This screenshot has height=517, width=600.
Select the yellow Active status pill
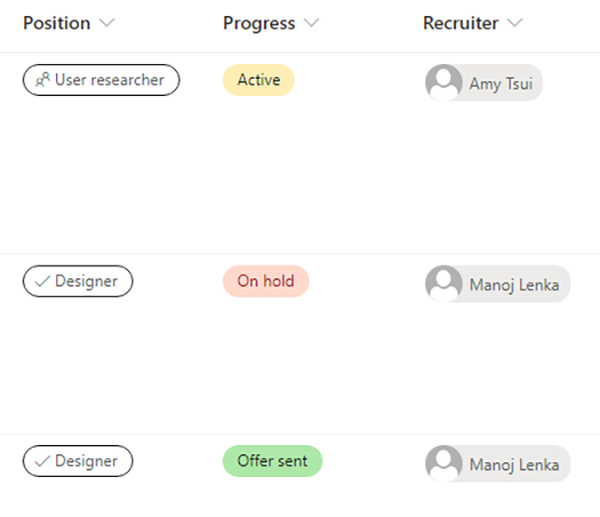click(x=259, y=80)
